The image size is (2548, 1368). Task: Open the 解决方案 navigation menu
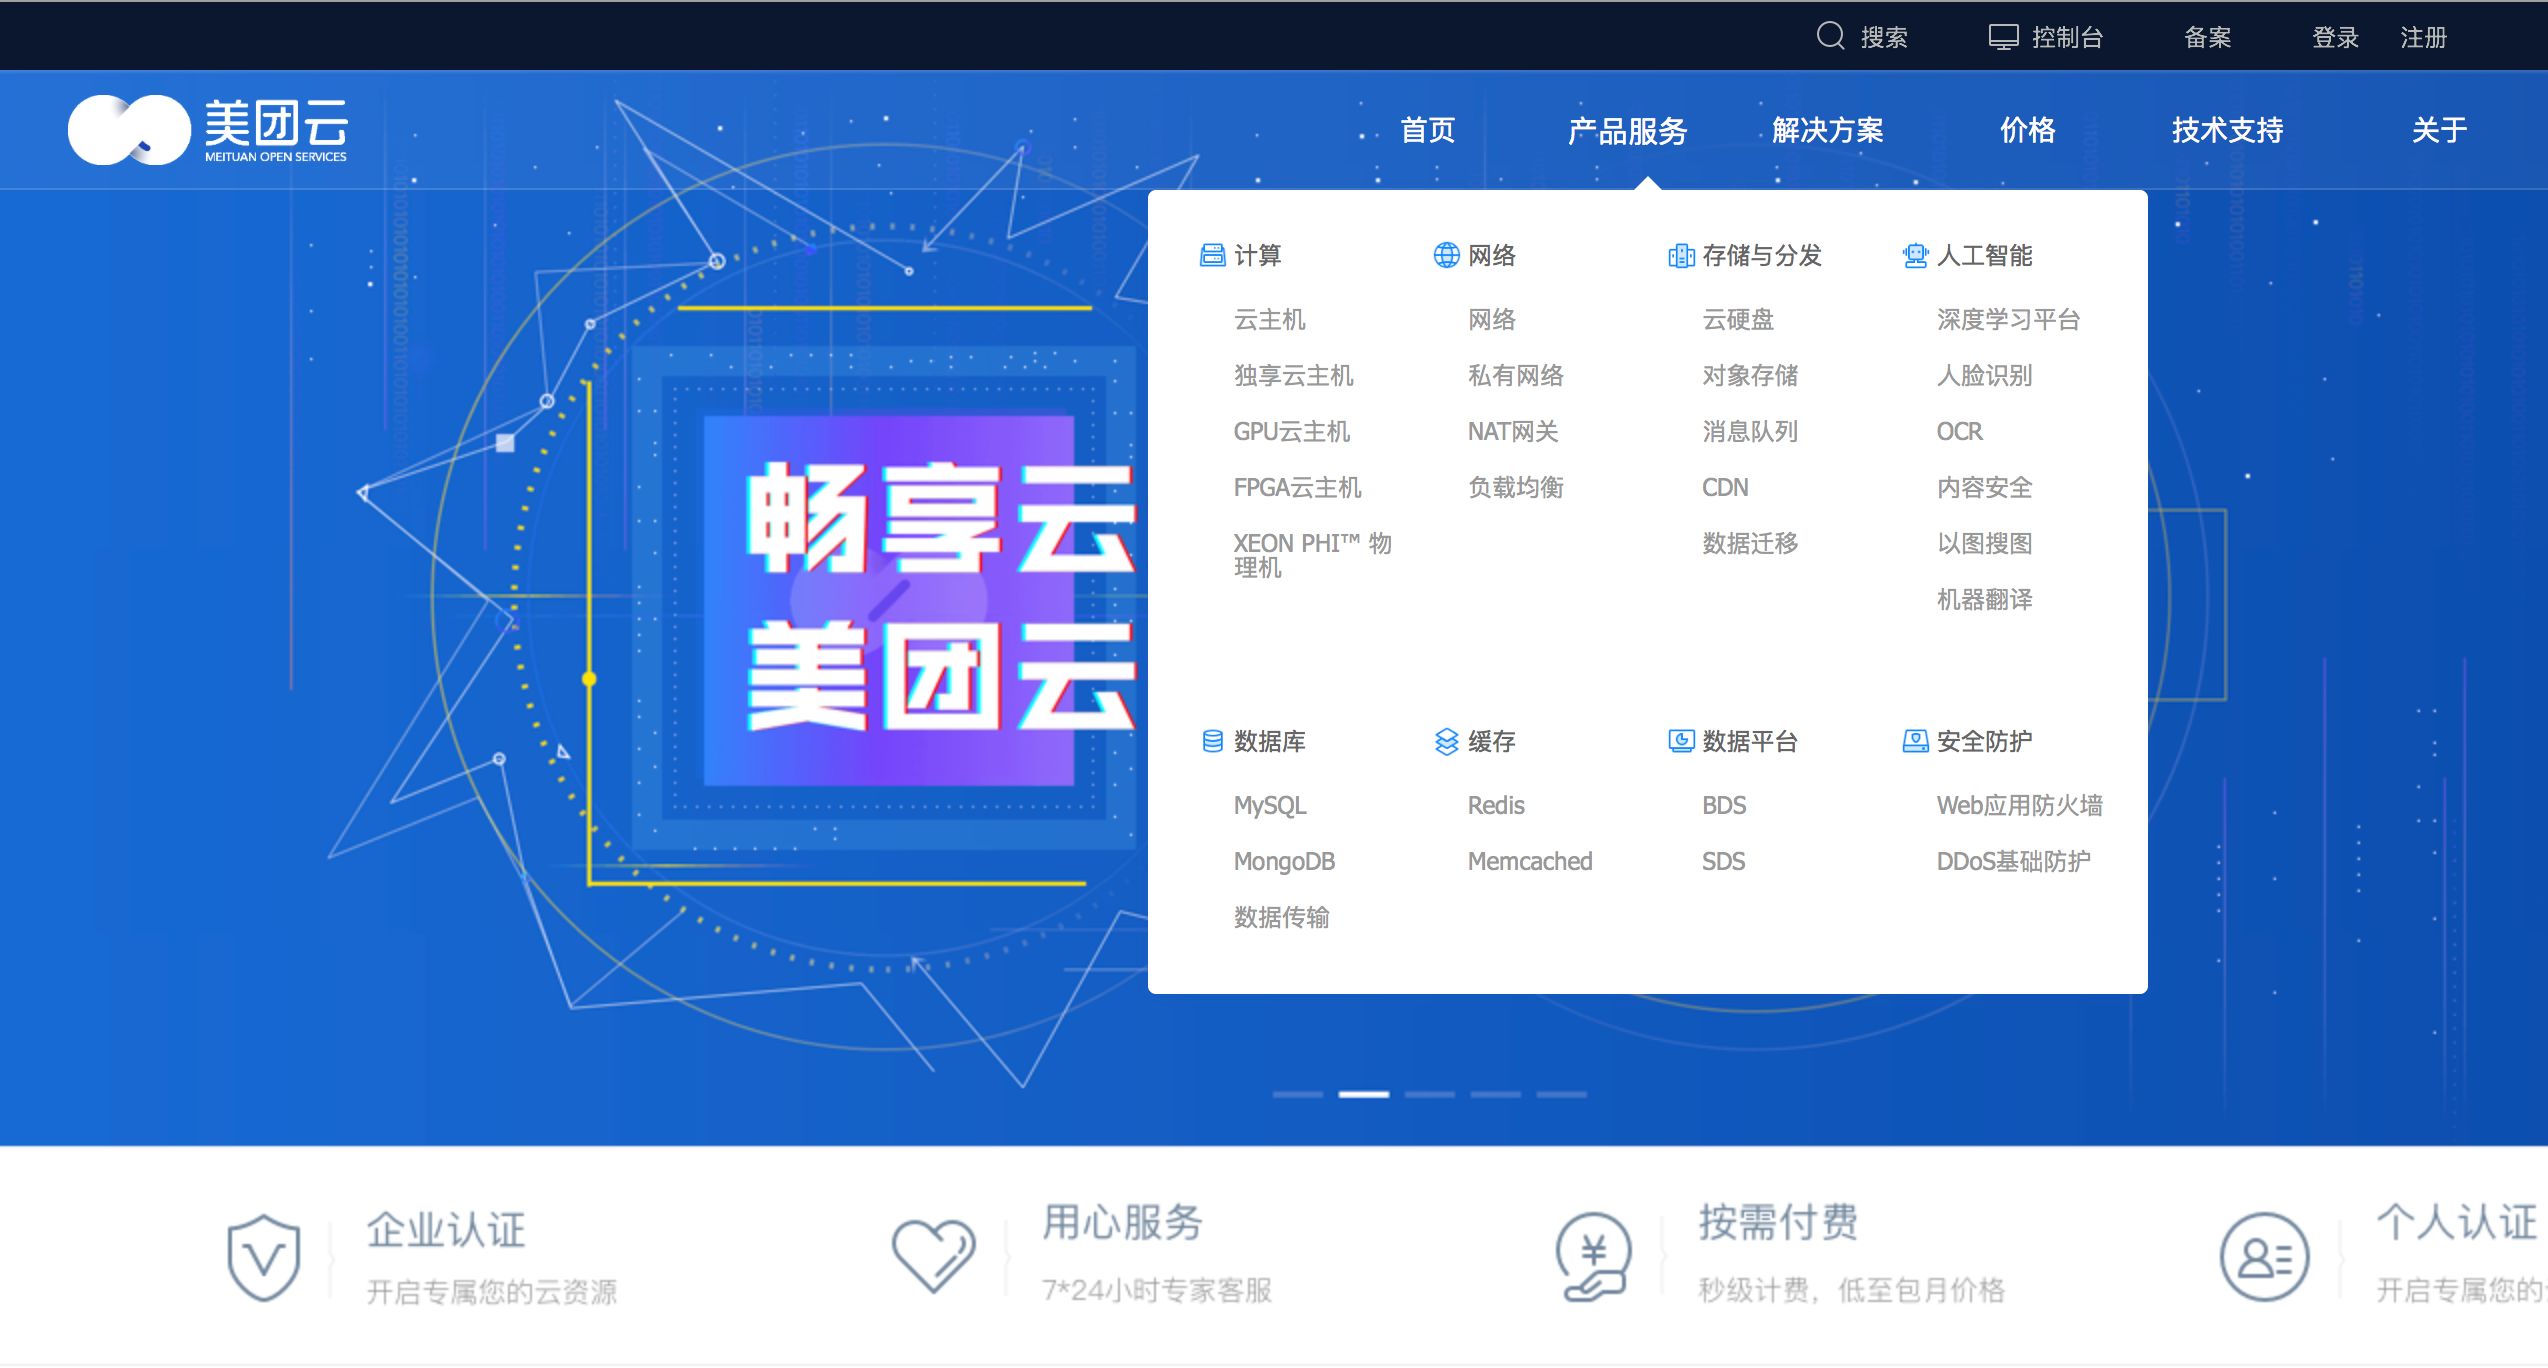click(1827, 130)
